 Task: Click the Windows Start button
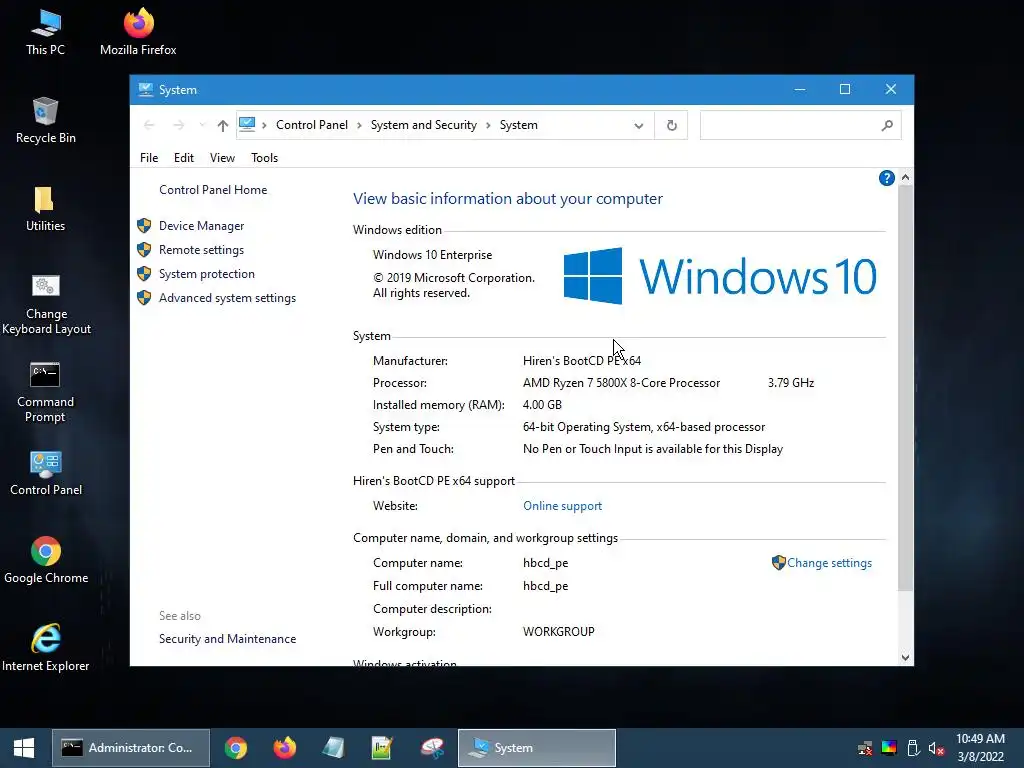[x=24, y=748]
